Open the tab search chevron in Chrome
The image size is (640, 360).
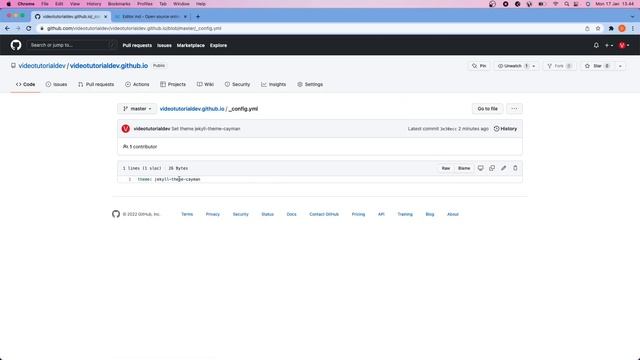point(633,17)
